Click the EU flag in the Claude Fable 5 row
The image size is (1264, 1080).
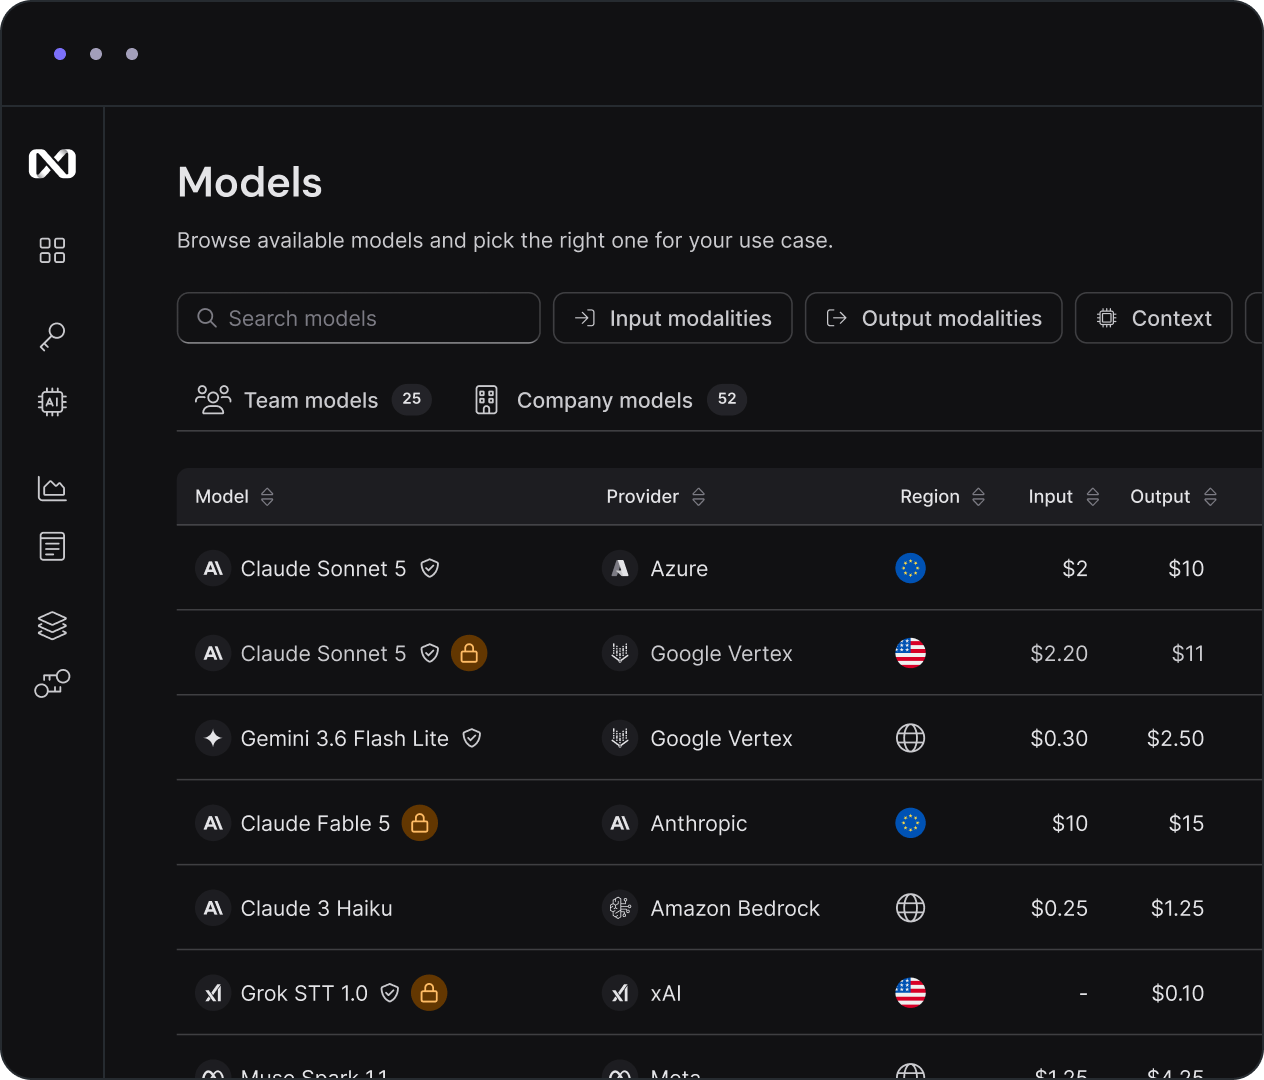coord(910,823)
